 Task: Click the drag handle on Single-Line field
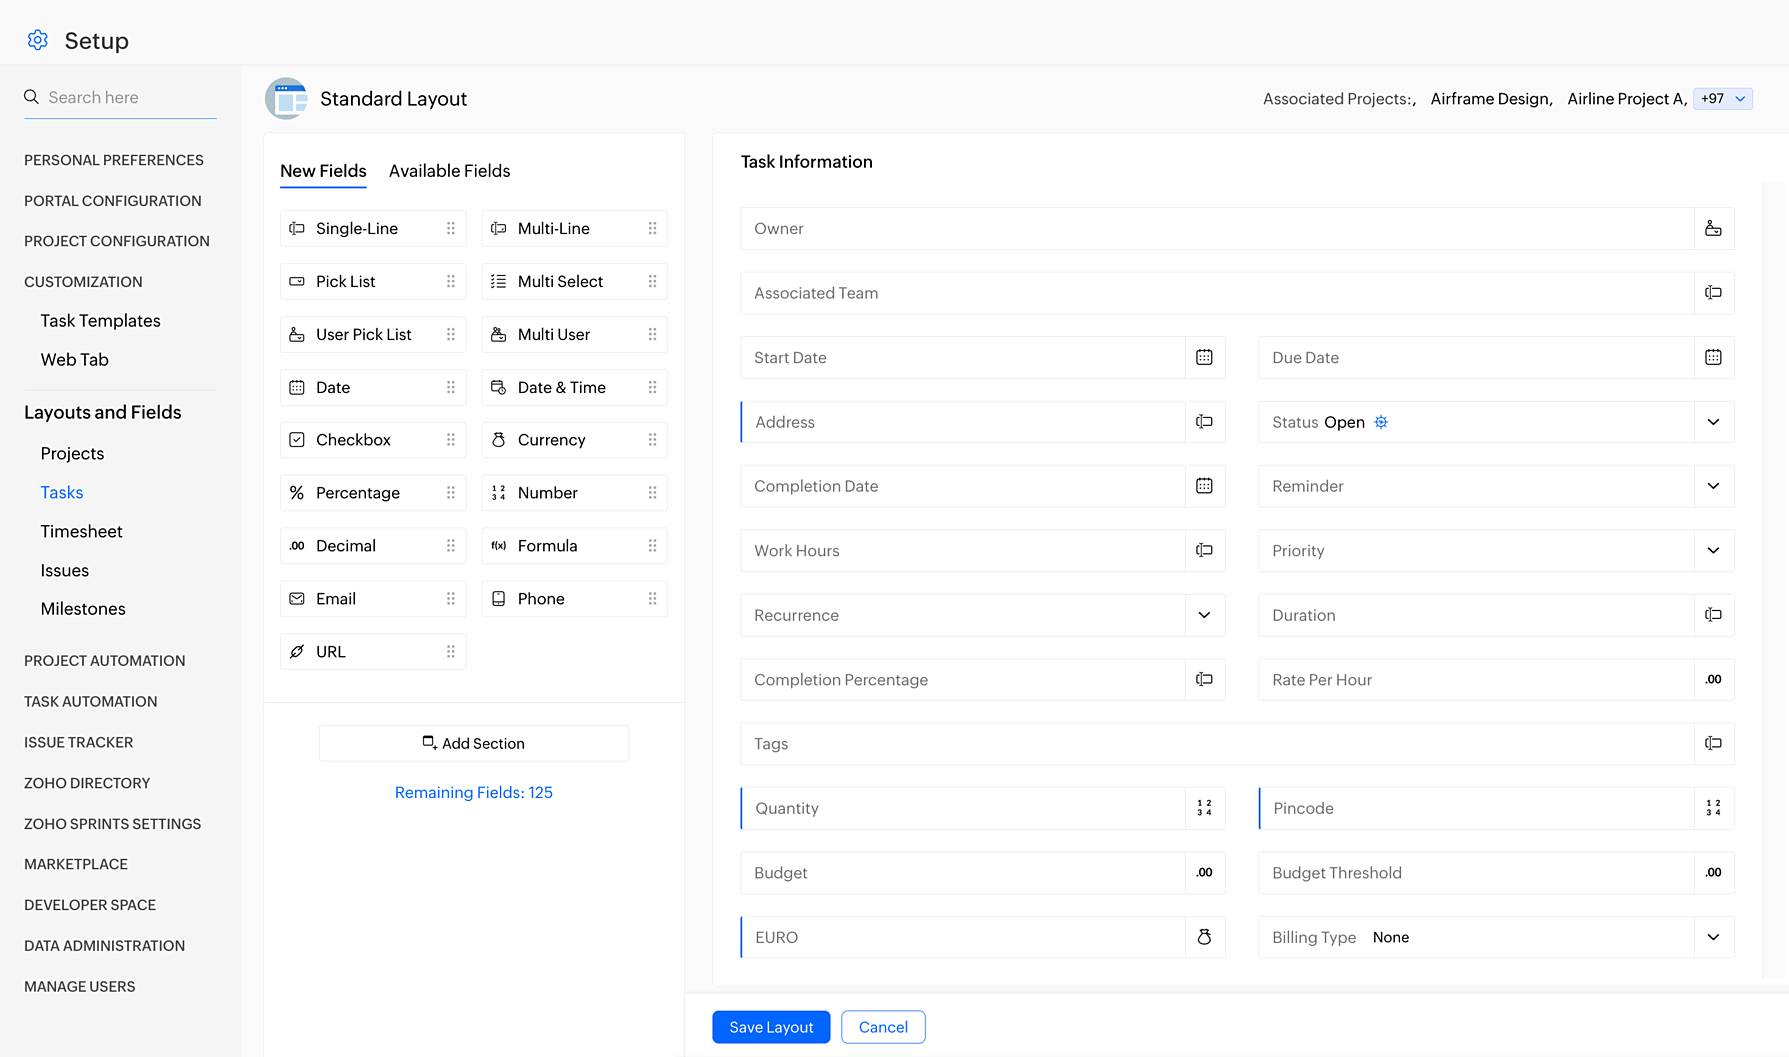pyautogui.click(x=451, y=229)
